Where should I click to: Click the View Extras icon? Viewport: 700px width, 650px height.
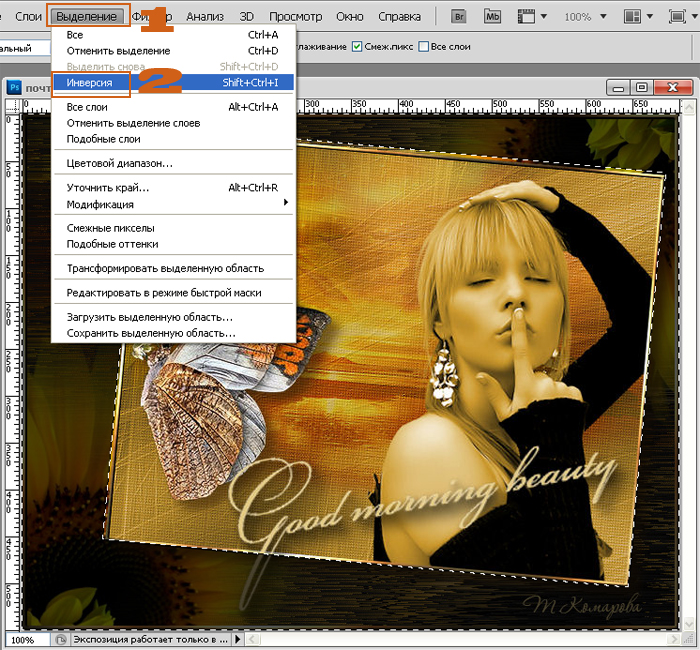[x=526, y=17]
